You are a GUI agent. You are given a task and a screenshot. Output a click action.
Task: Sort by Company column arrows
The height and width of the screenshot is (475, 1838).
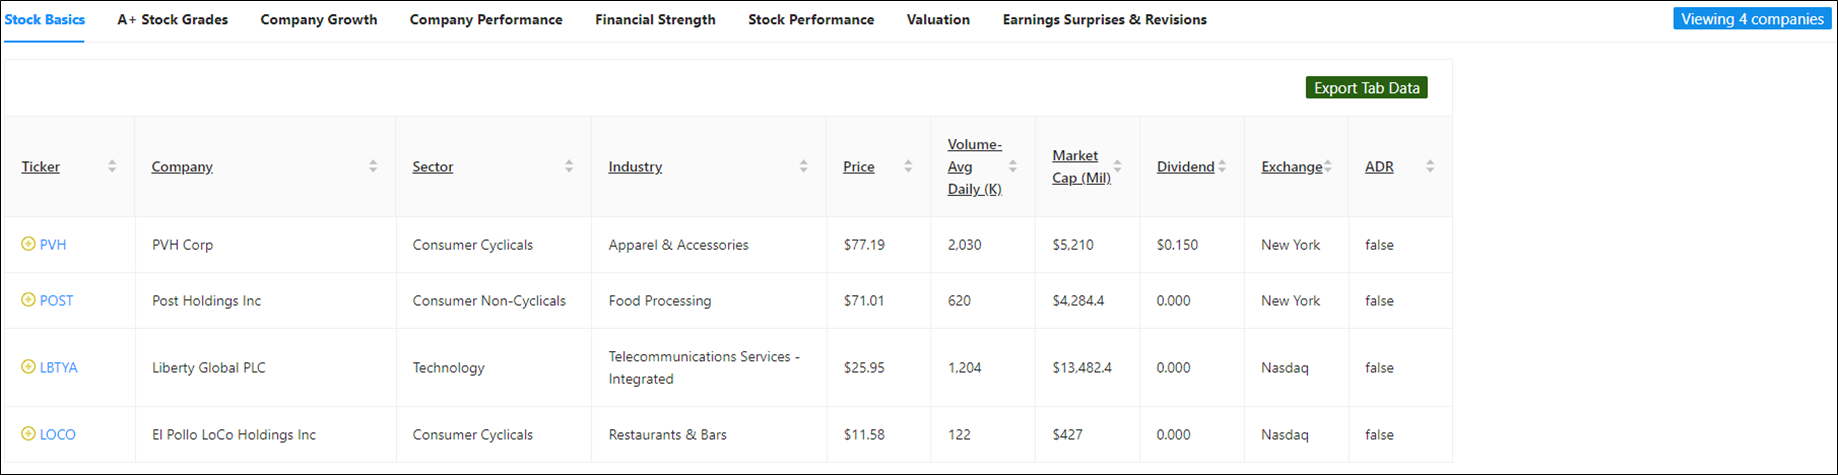(x=373, y=167)
